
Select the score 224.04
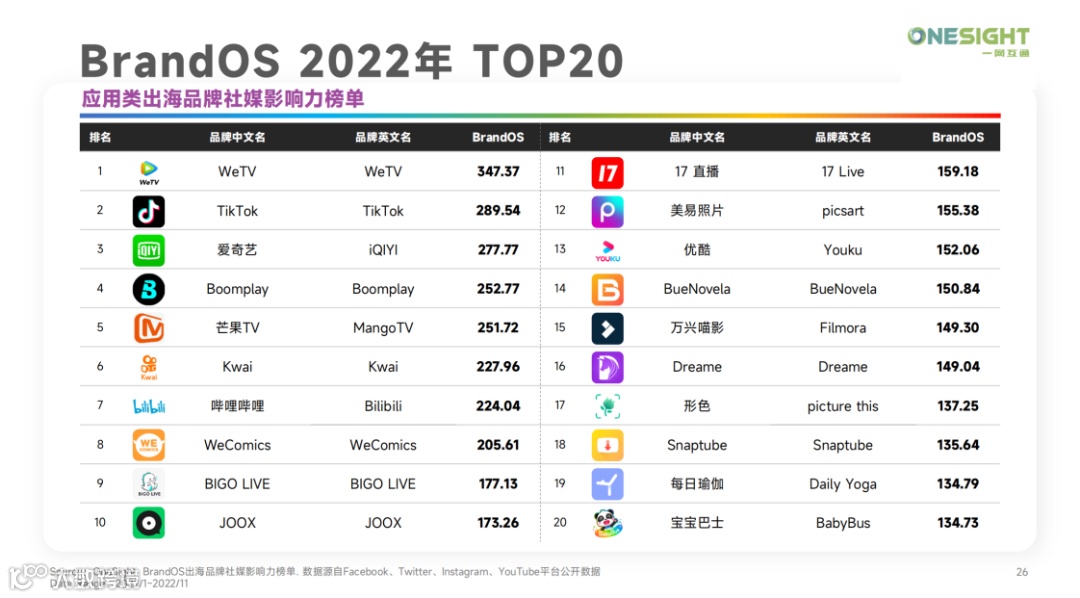(498, 406)
